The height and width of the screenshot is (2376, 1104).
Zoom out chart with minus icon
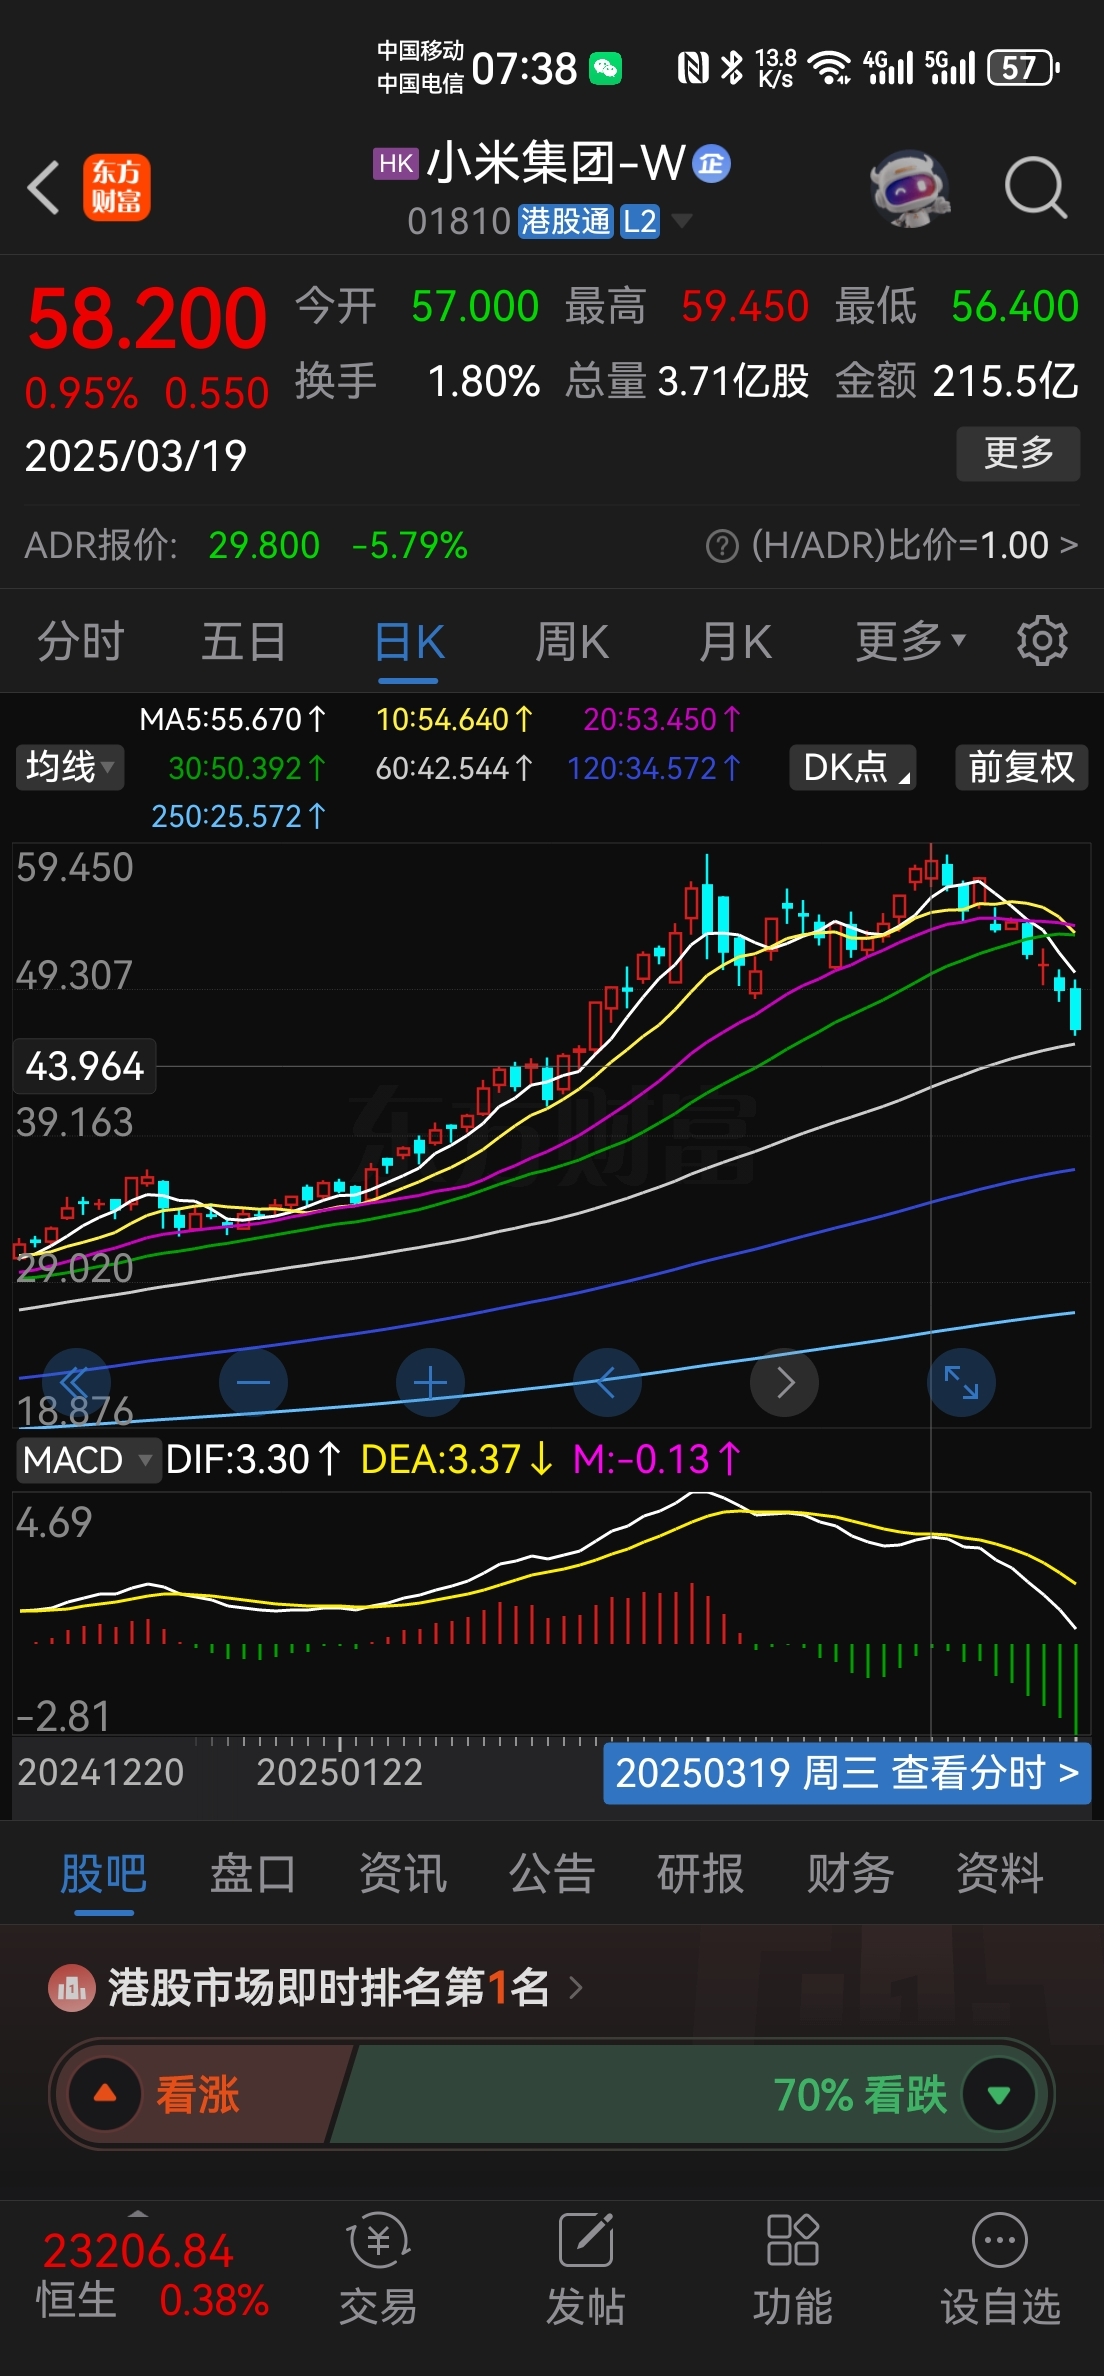click(x=253, y=1383)
